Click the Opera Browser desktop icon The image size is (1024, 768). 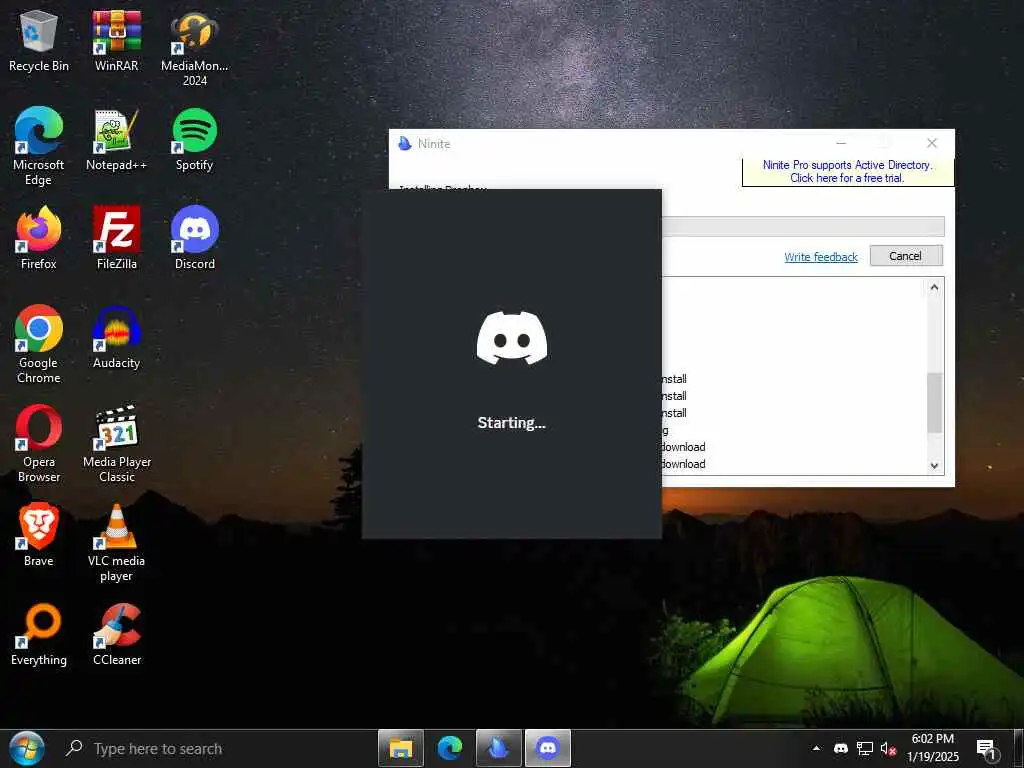(x=39, y=444)
